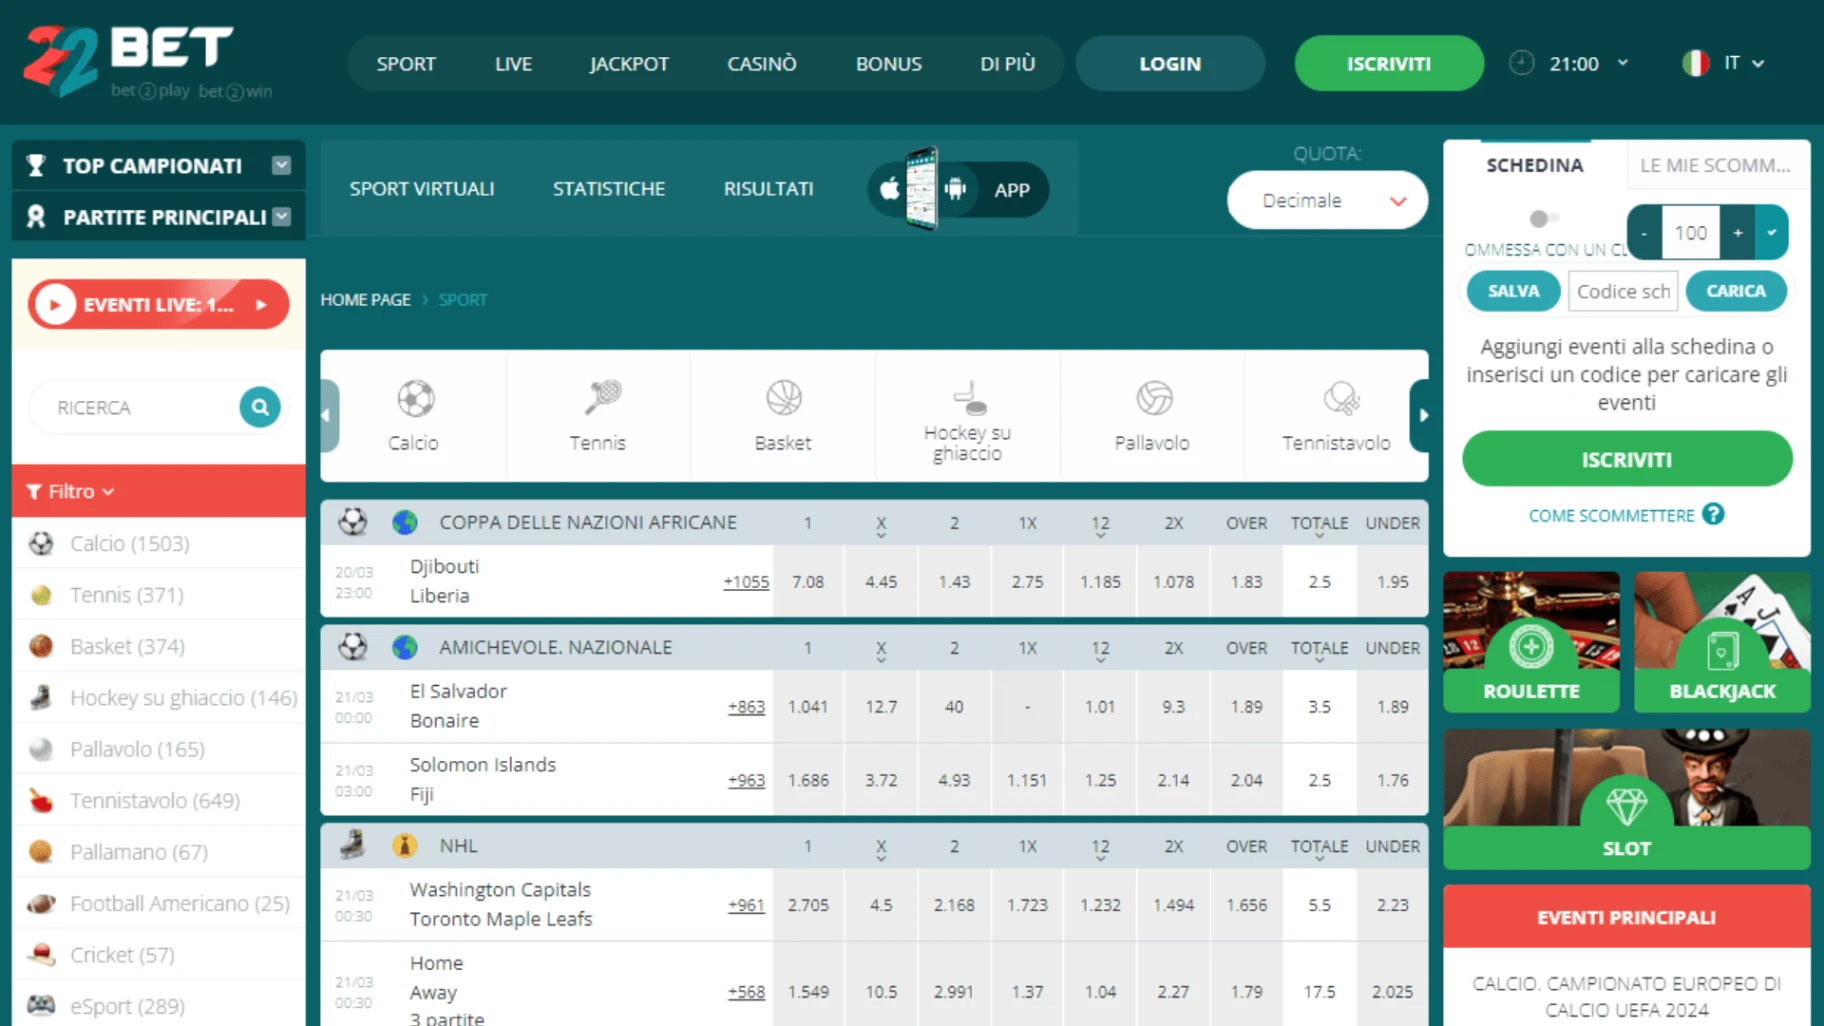Open the CASINÒ menu item

pyautogui.click(x=761, y=63)
